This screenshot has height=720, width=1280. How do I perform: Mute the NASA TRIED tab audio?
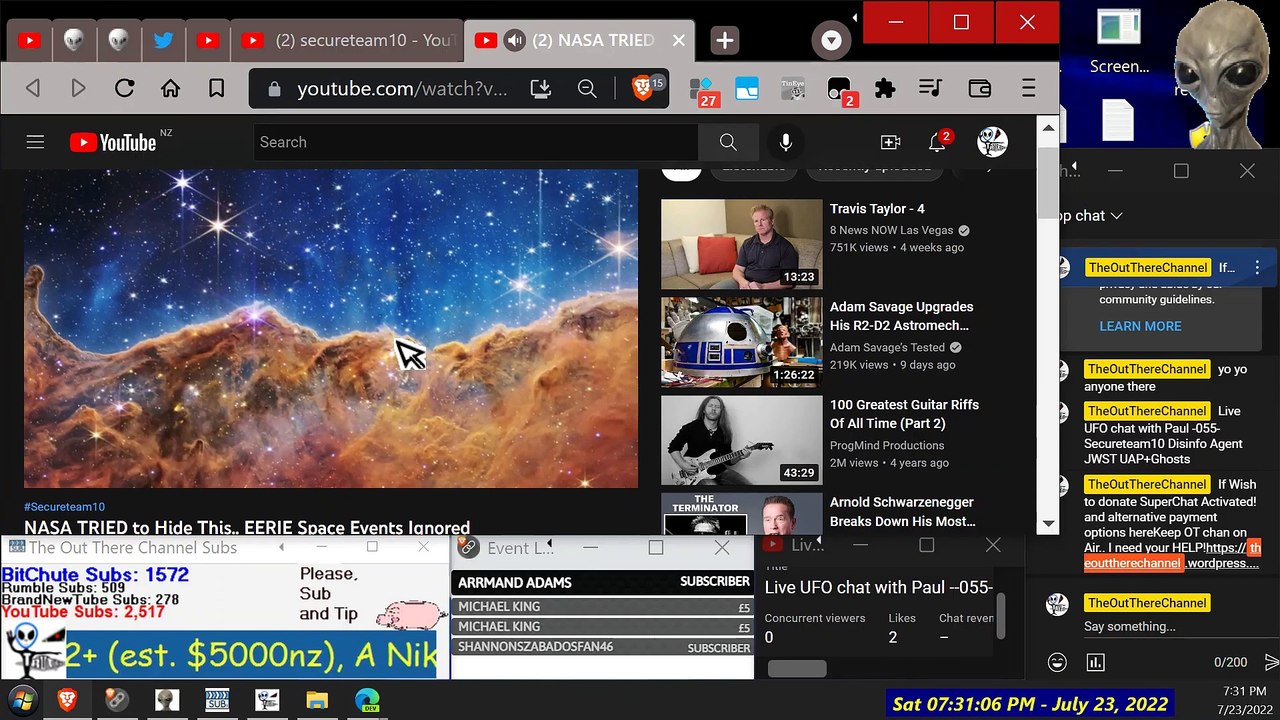tap(515, 40)
